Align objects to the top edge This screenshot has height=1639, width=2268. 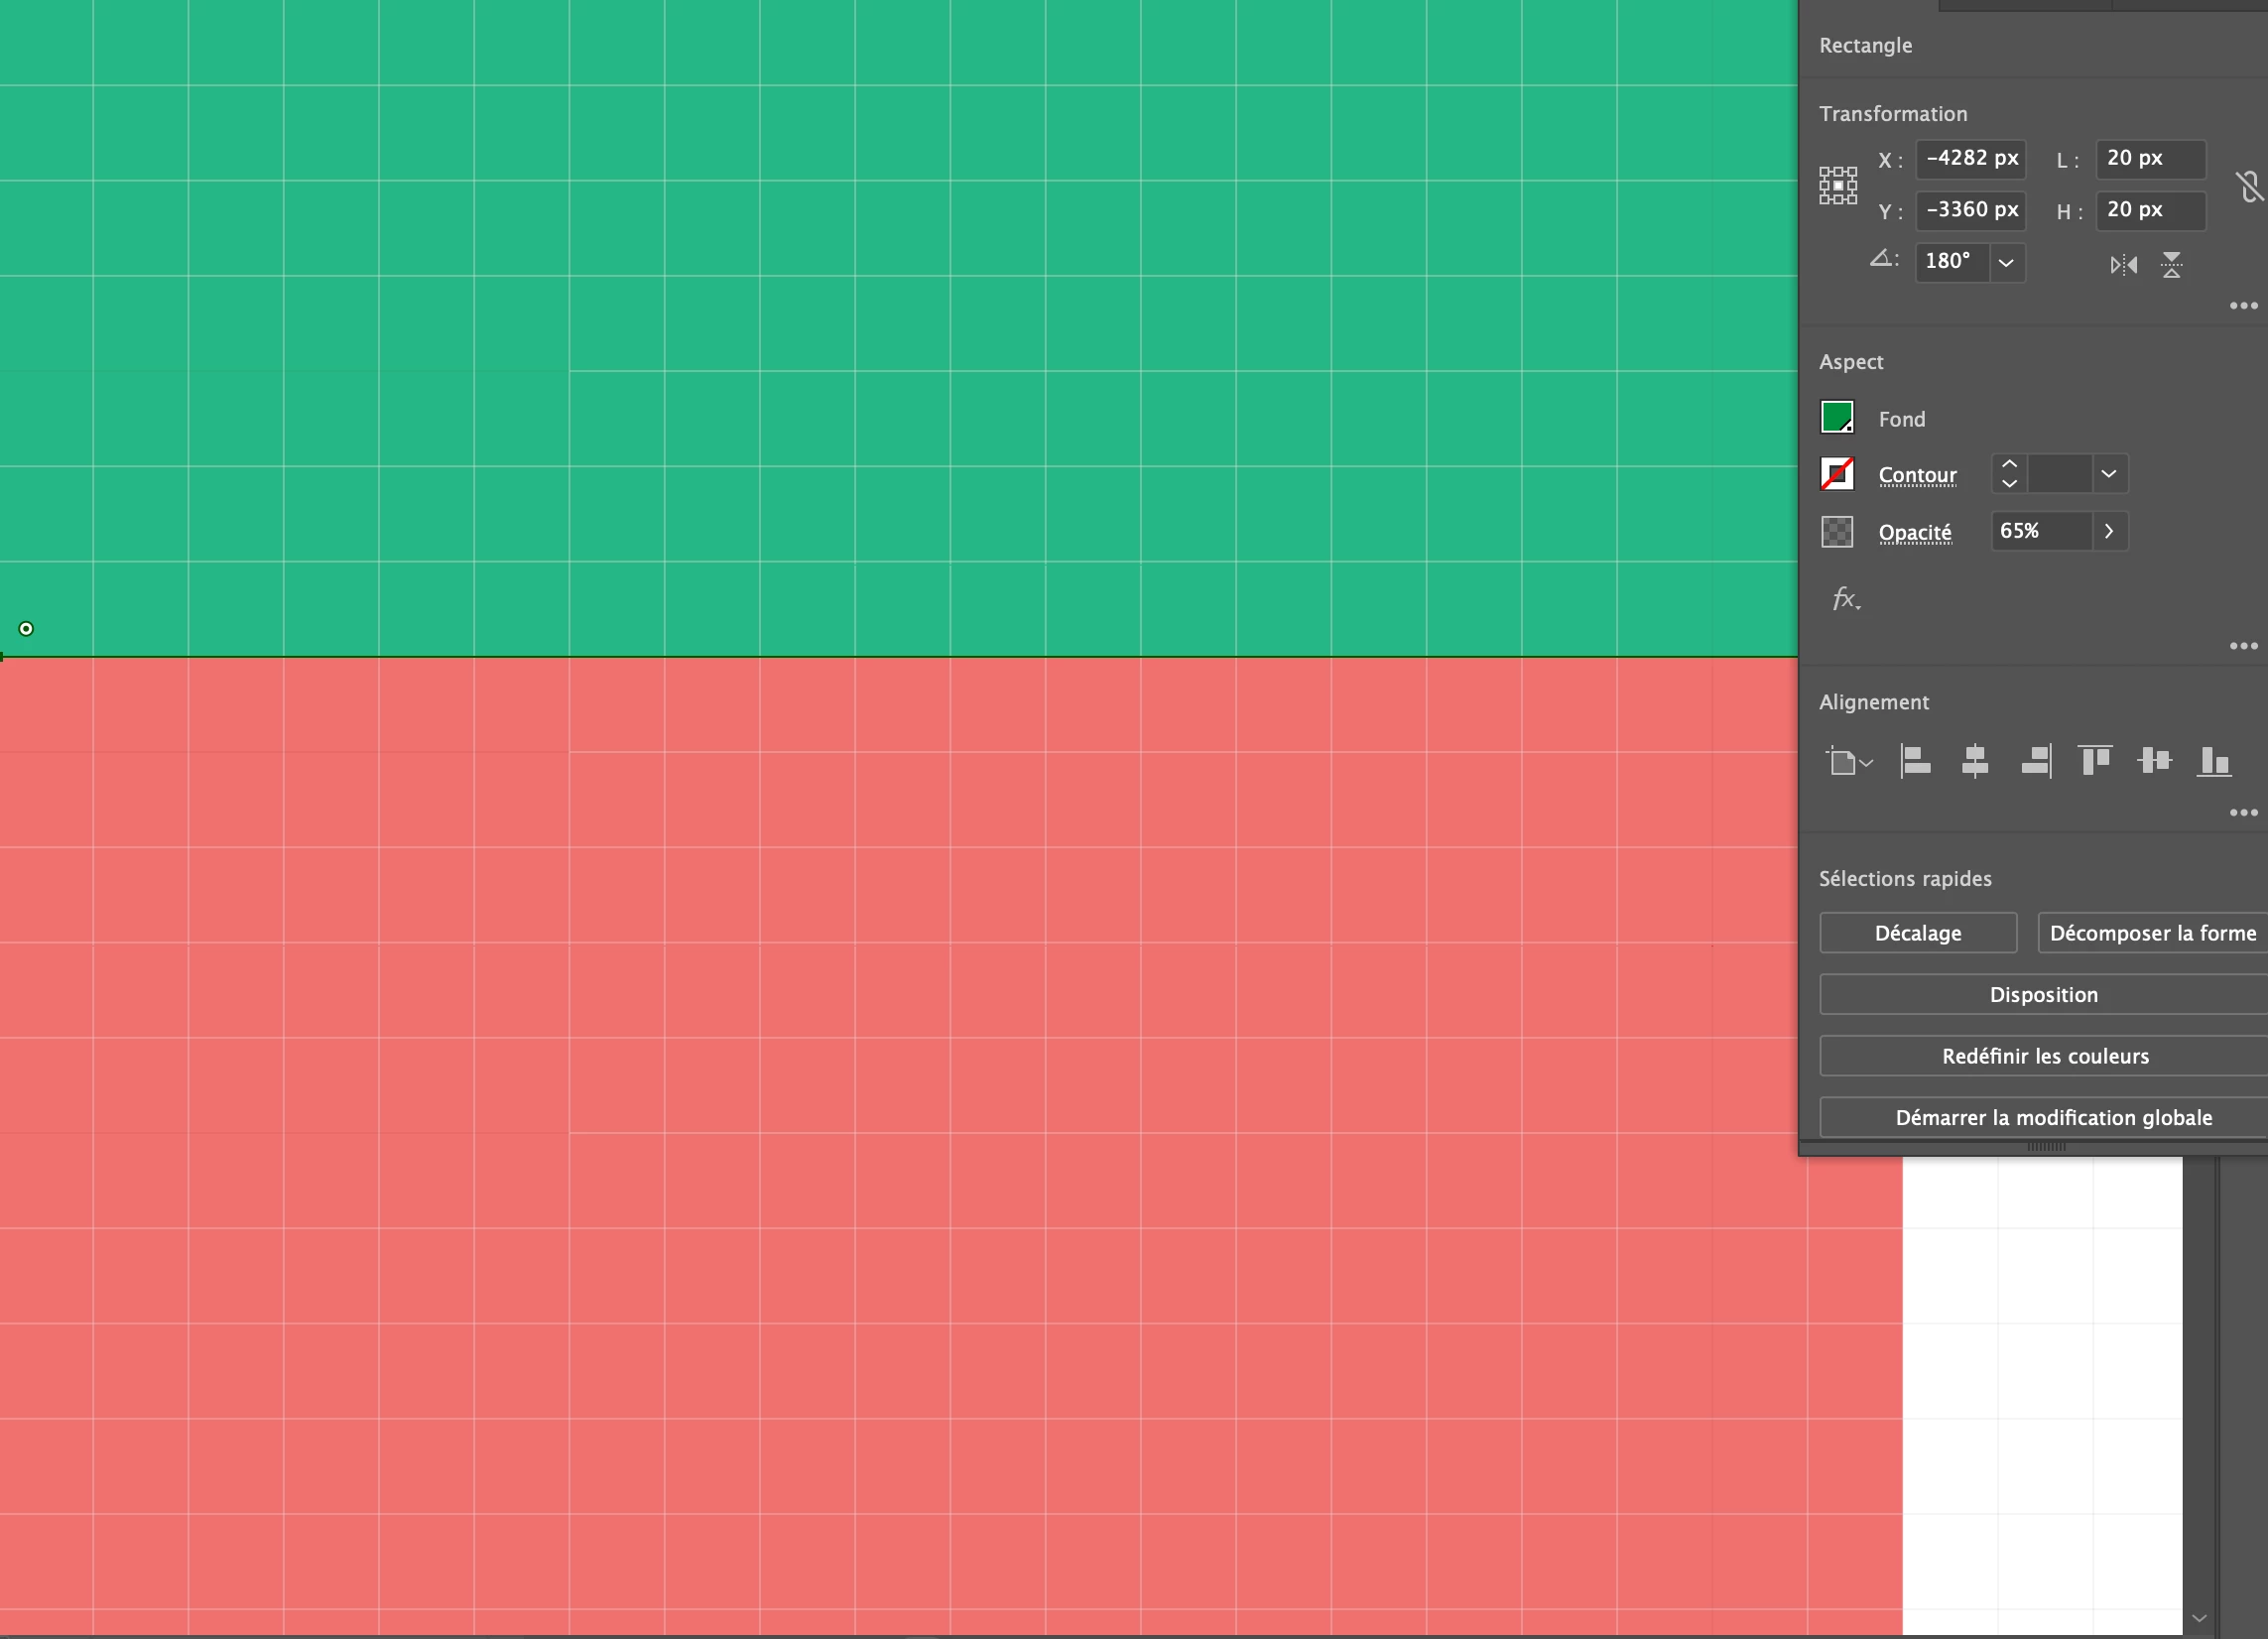tap(2094, 761)
